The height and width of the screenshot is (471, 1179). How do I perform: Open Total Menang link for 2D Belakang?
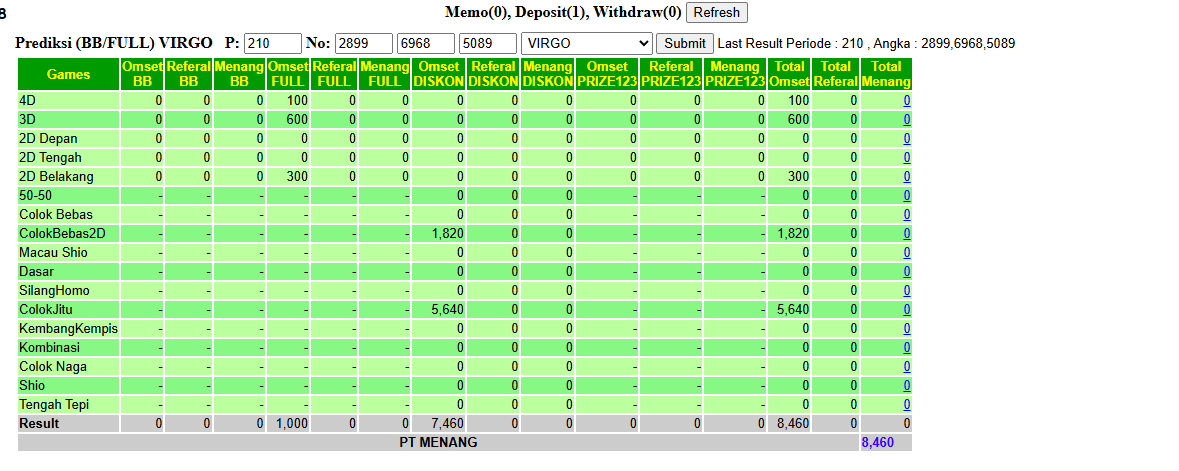tap(907, 177)
